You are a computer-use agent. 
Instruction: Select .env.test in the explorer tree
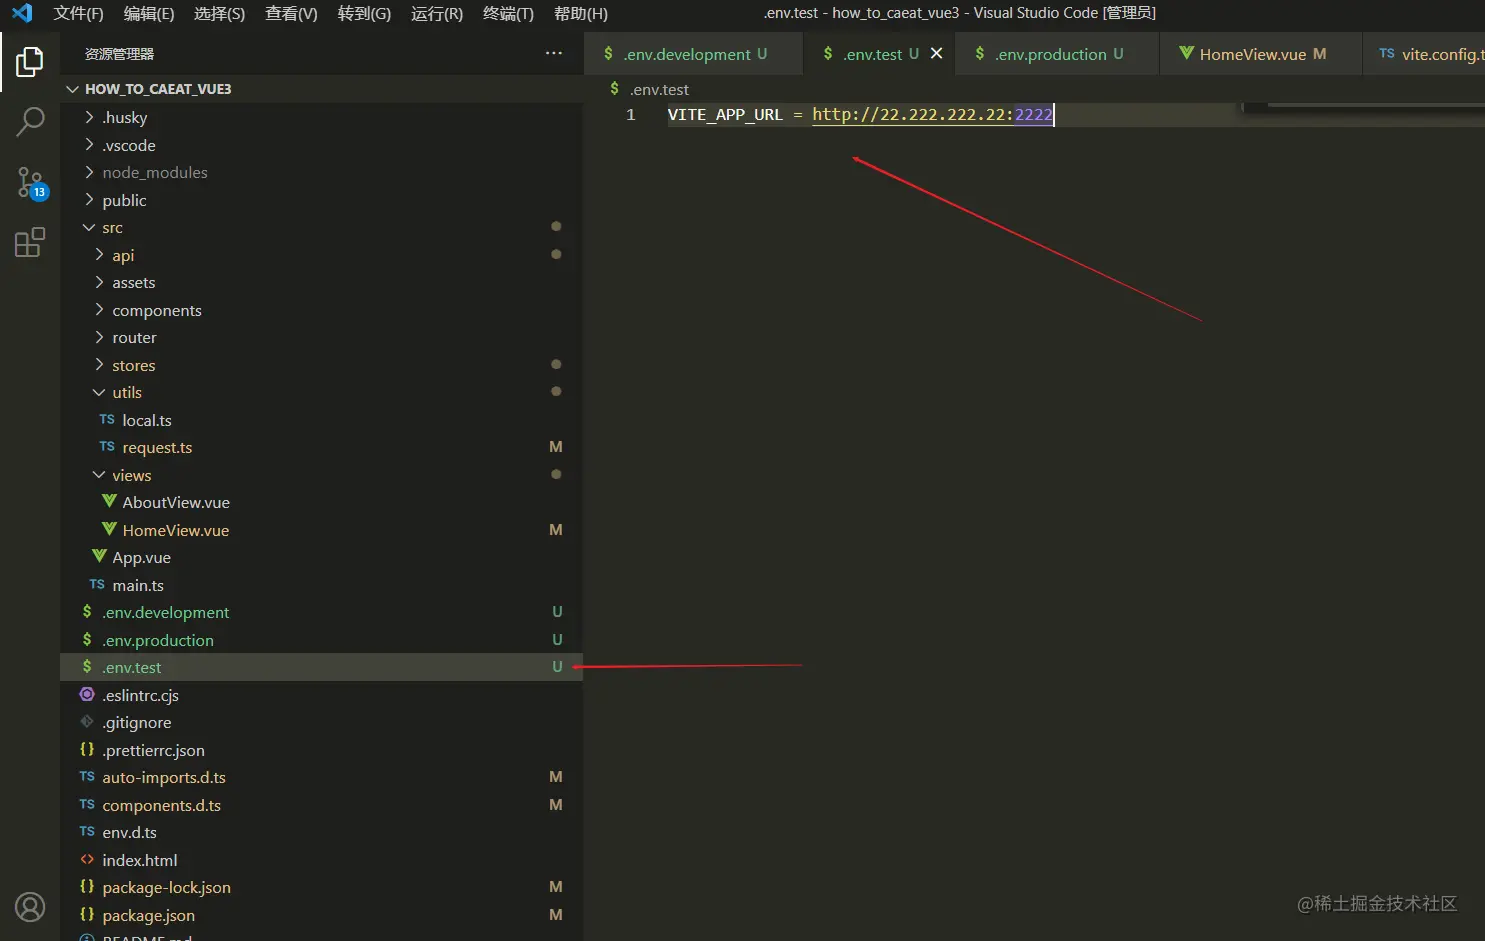point(322,667)
